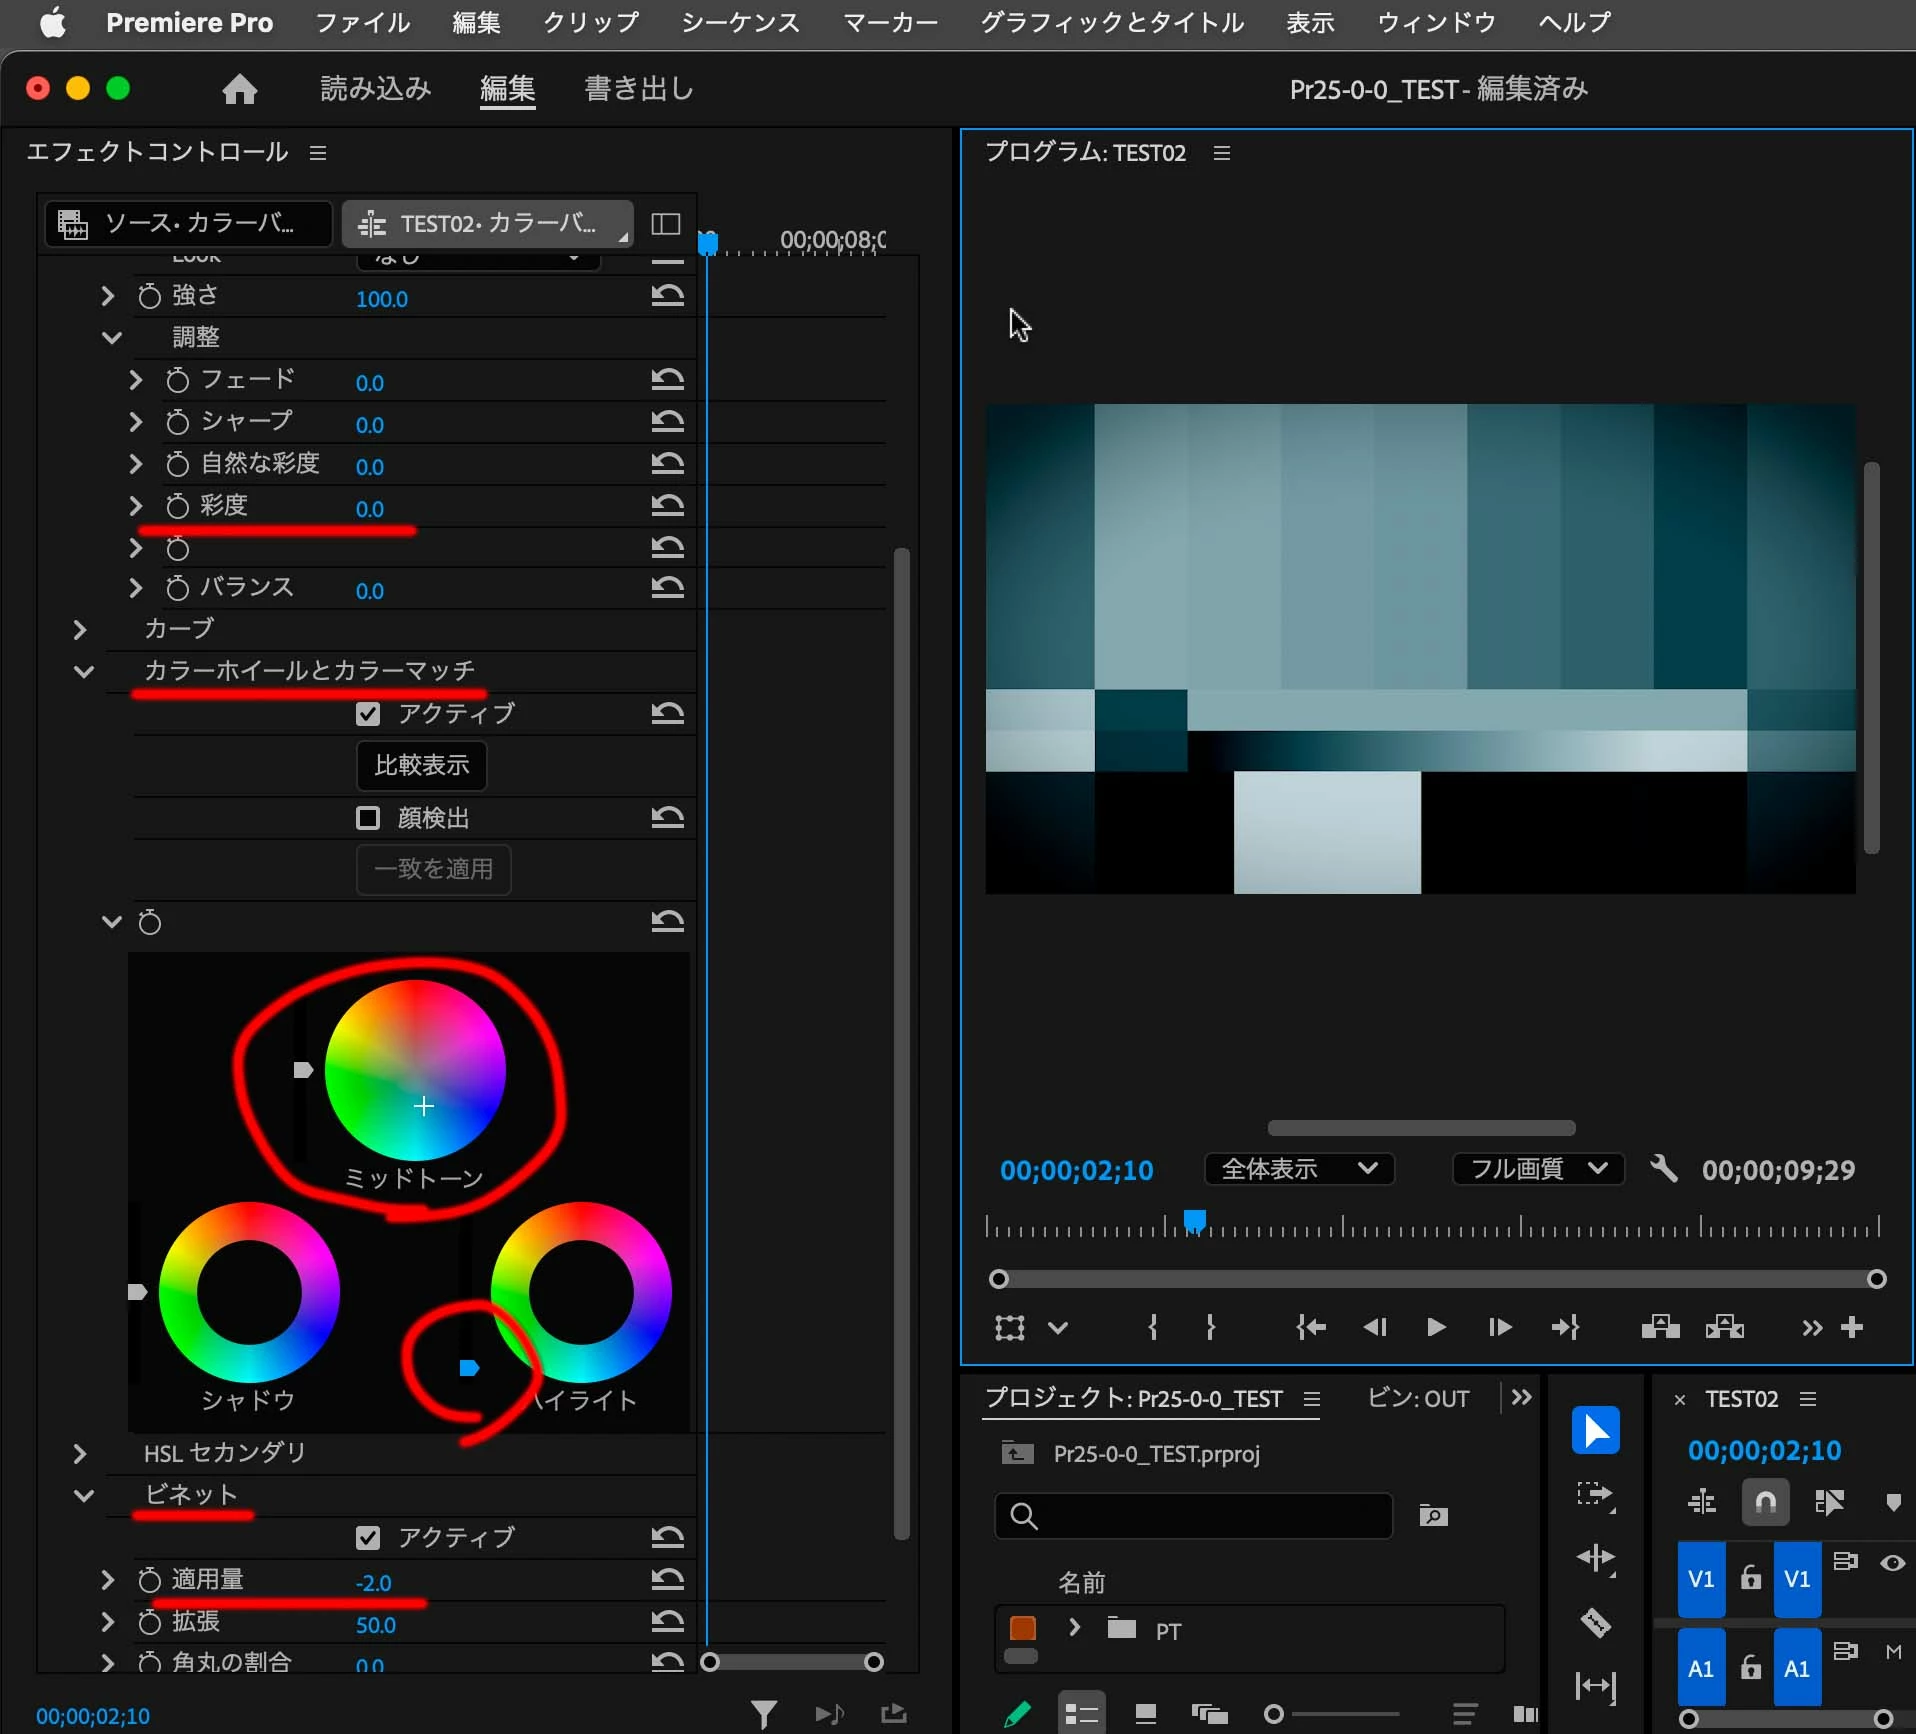The width and height of the screenshot is (1916, 1734).
Task: Select the Selection tool arrow
Action: [1595, 1431]
